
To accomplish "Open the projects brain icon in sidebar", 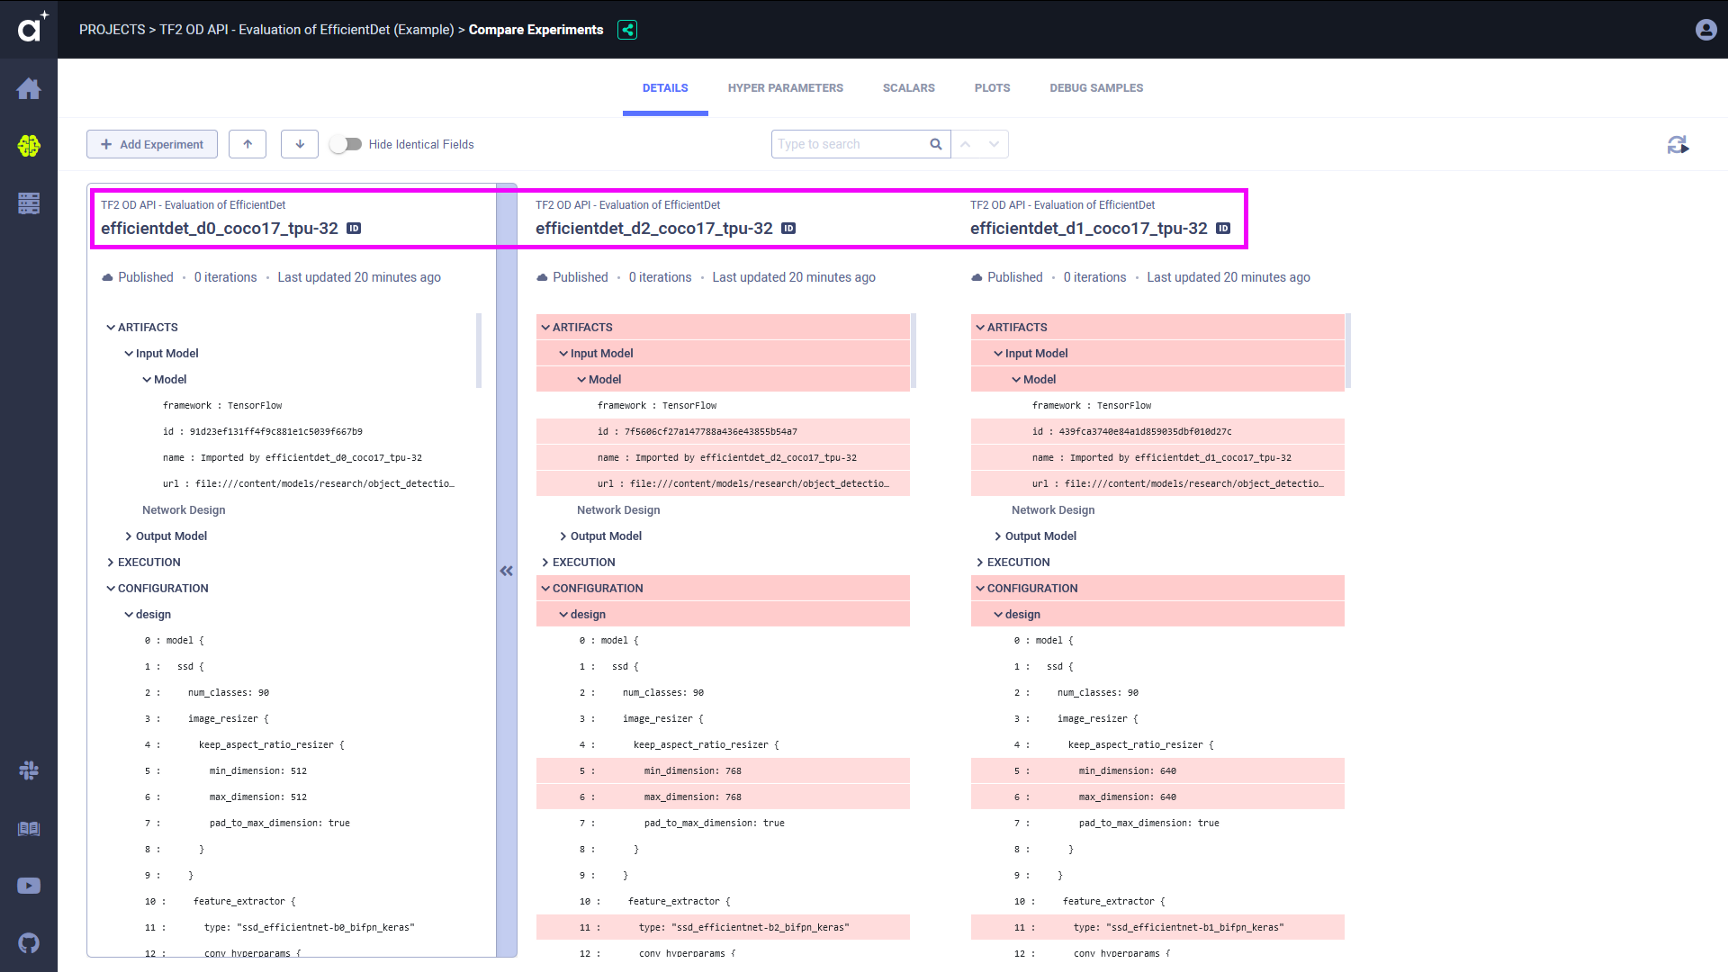I will tap(29, 146).
